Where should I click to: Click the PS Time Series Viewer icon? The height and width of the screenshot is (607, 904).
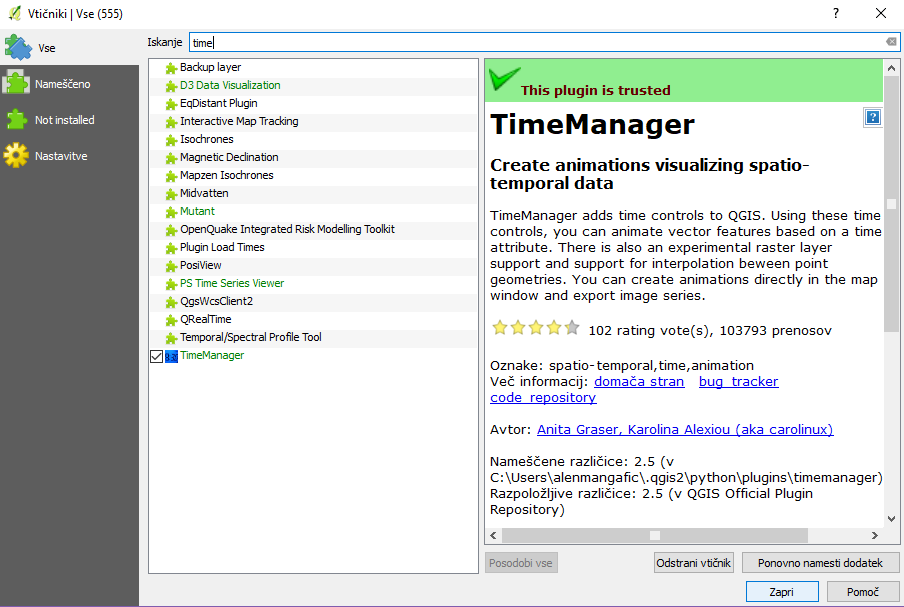tap(171, 284)
